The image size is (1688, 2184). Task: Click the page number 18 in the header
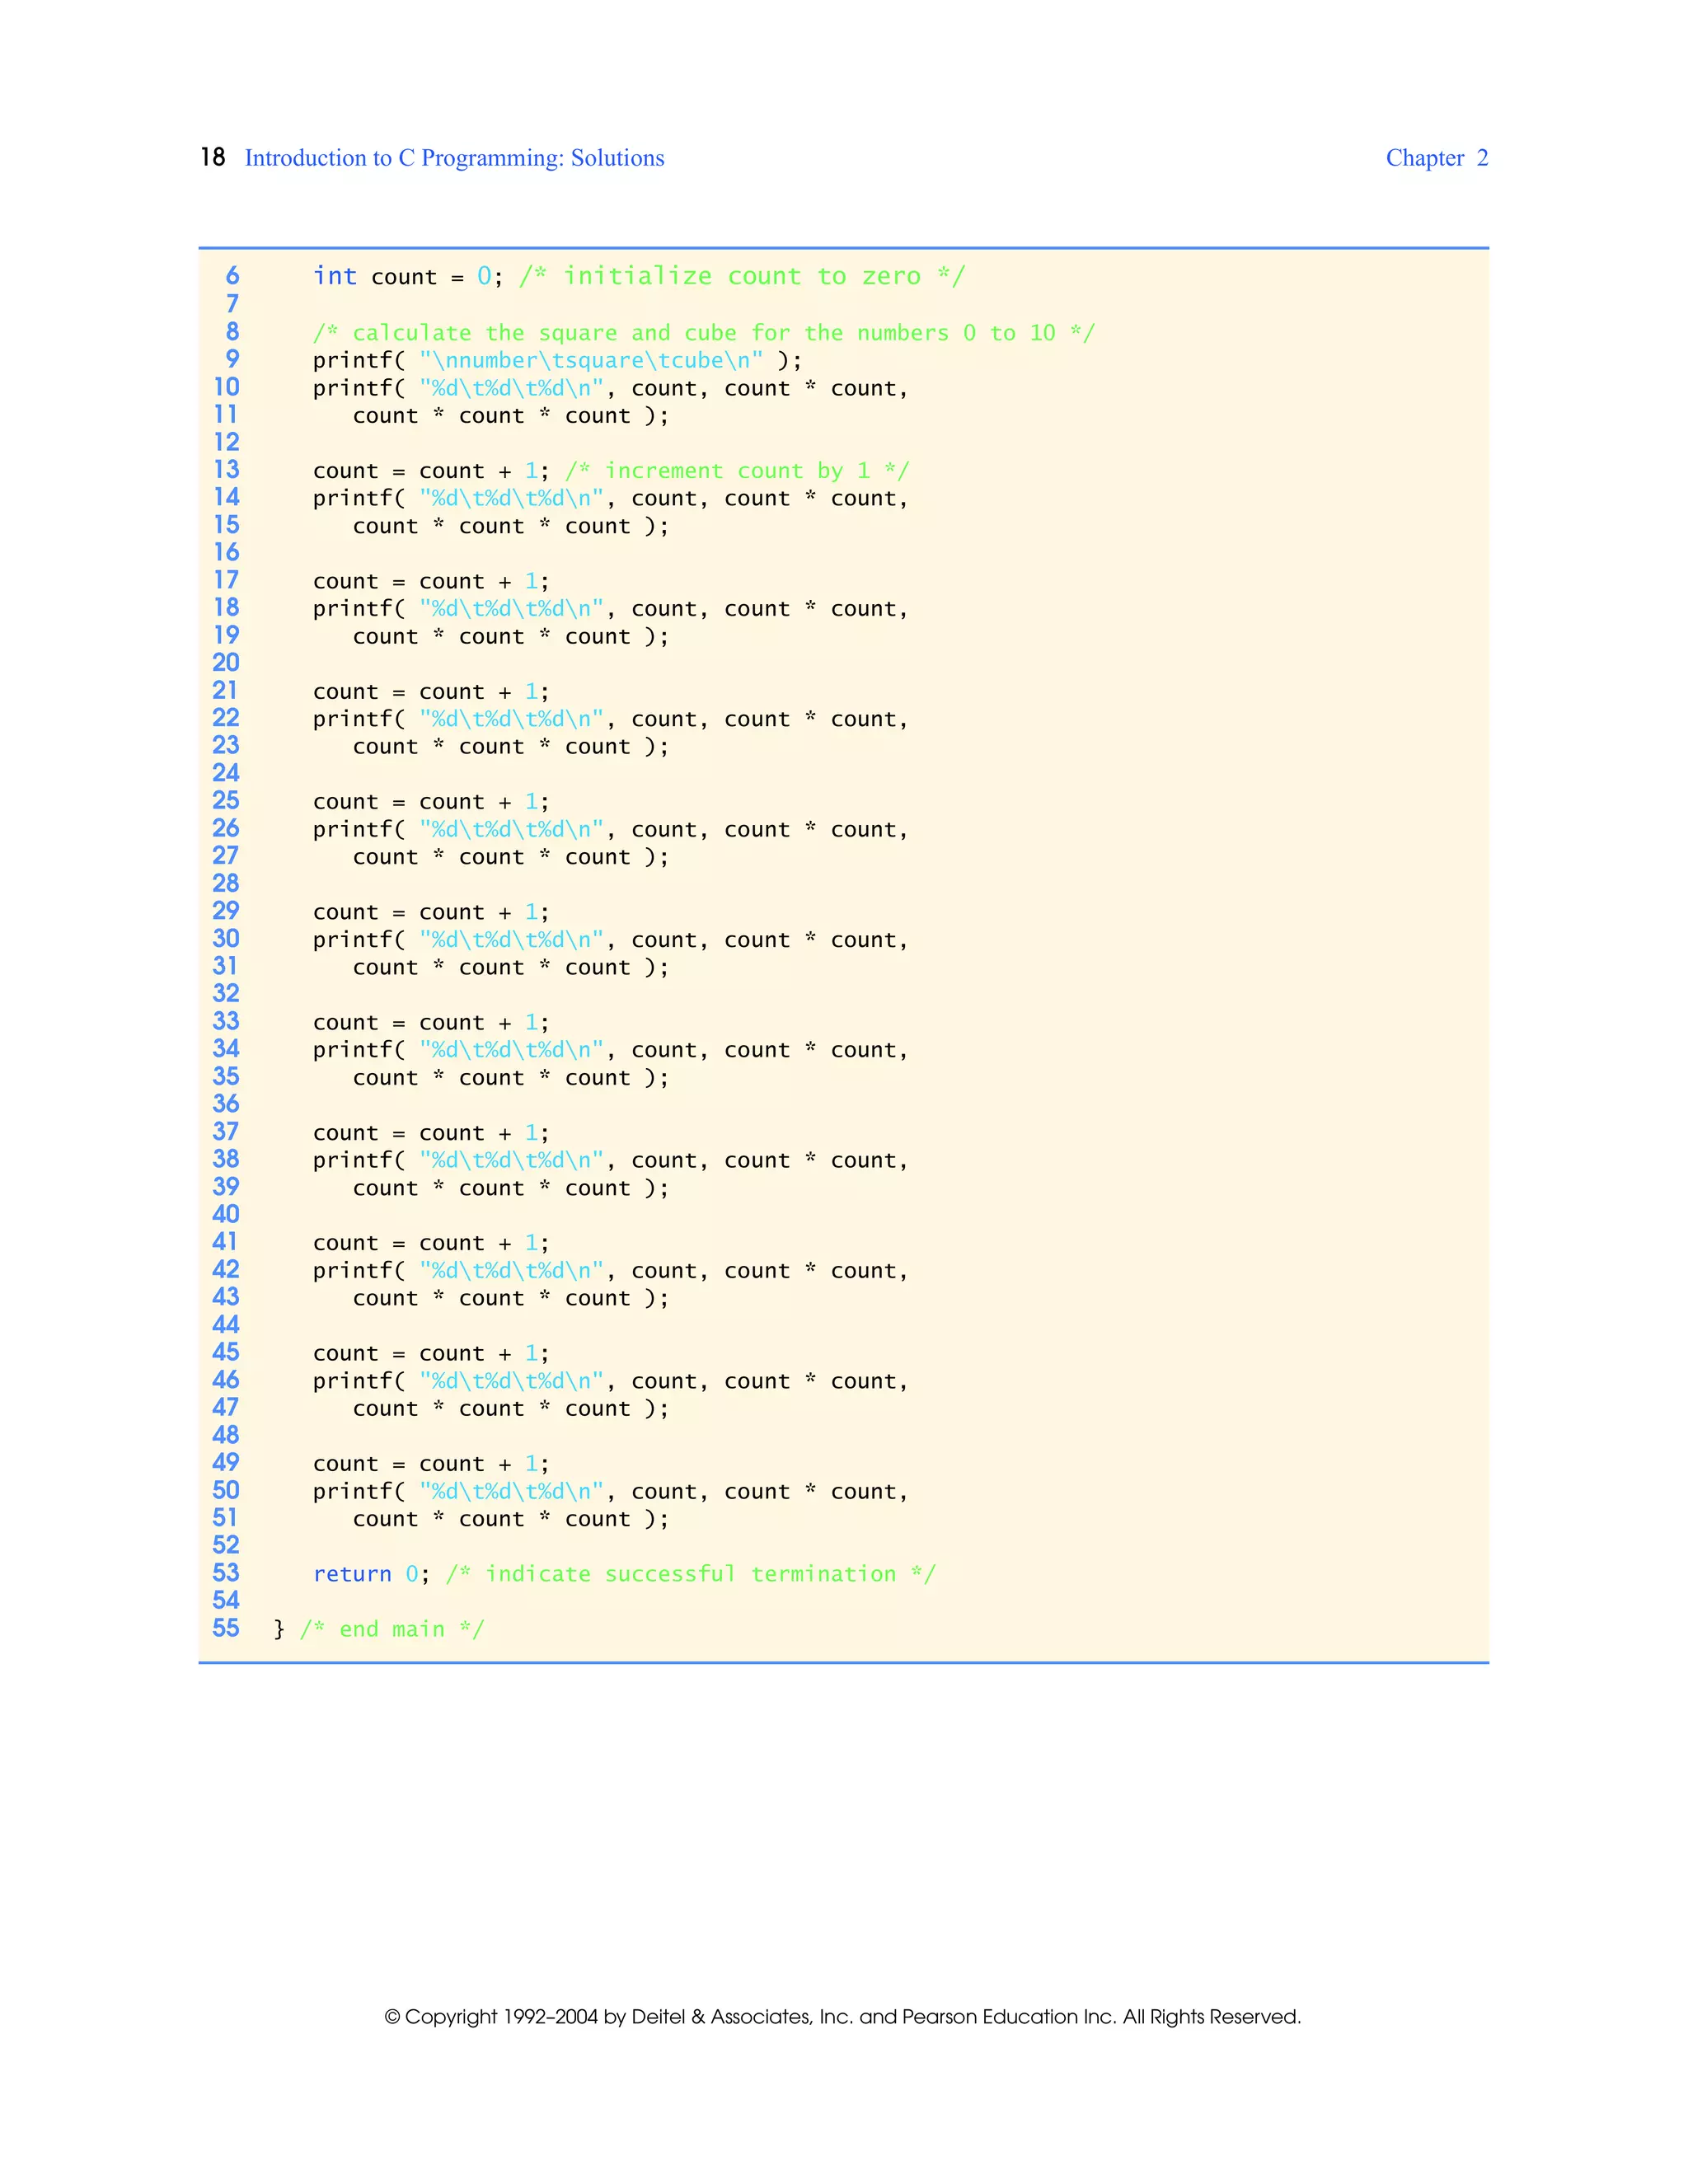[212, 158]
